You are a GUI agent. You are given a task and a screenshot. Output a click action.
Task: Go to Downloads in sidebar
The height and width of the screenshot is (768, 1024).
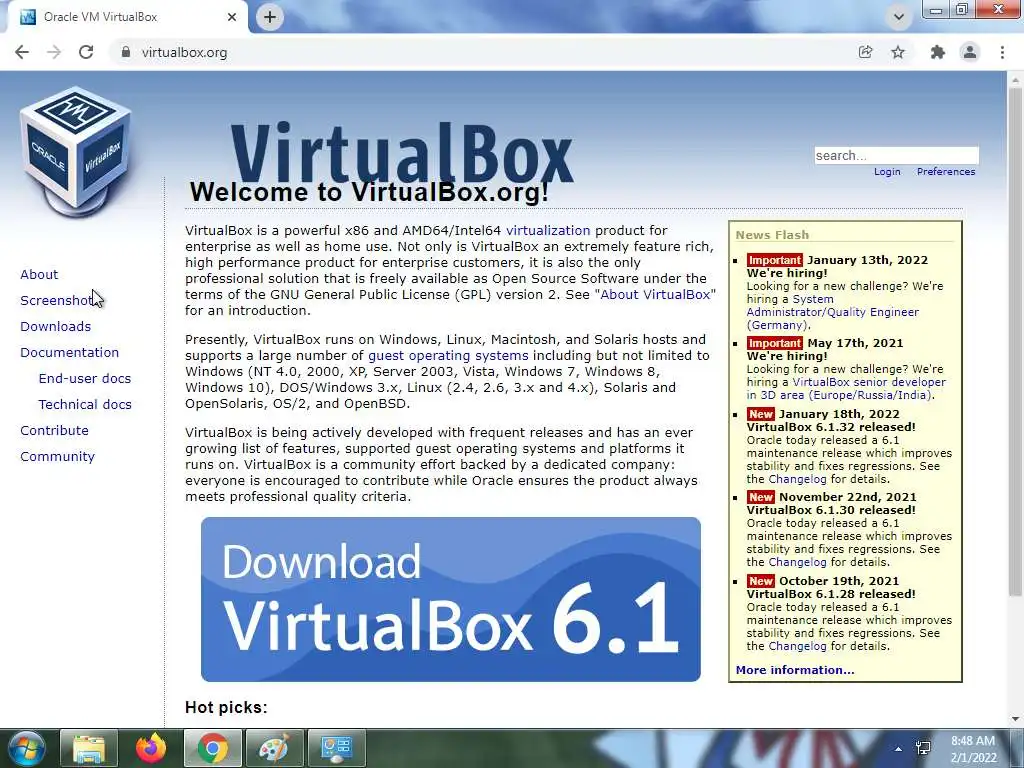coord(56,327)
